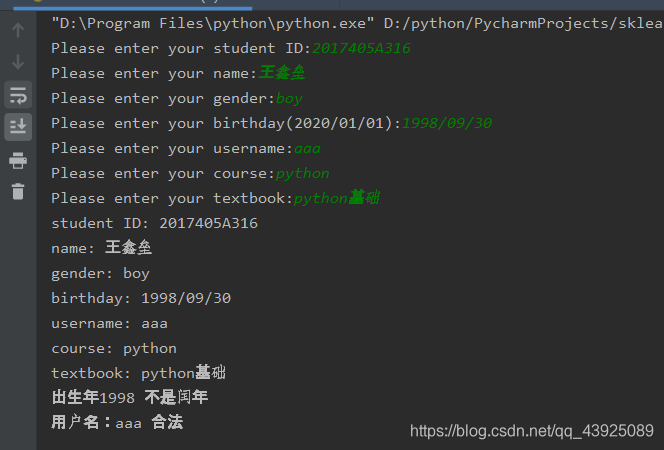Click the up arrow stack trace icon

pyautogui.click(x=18, y=30)
